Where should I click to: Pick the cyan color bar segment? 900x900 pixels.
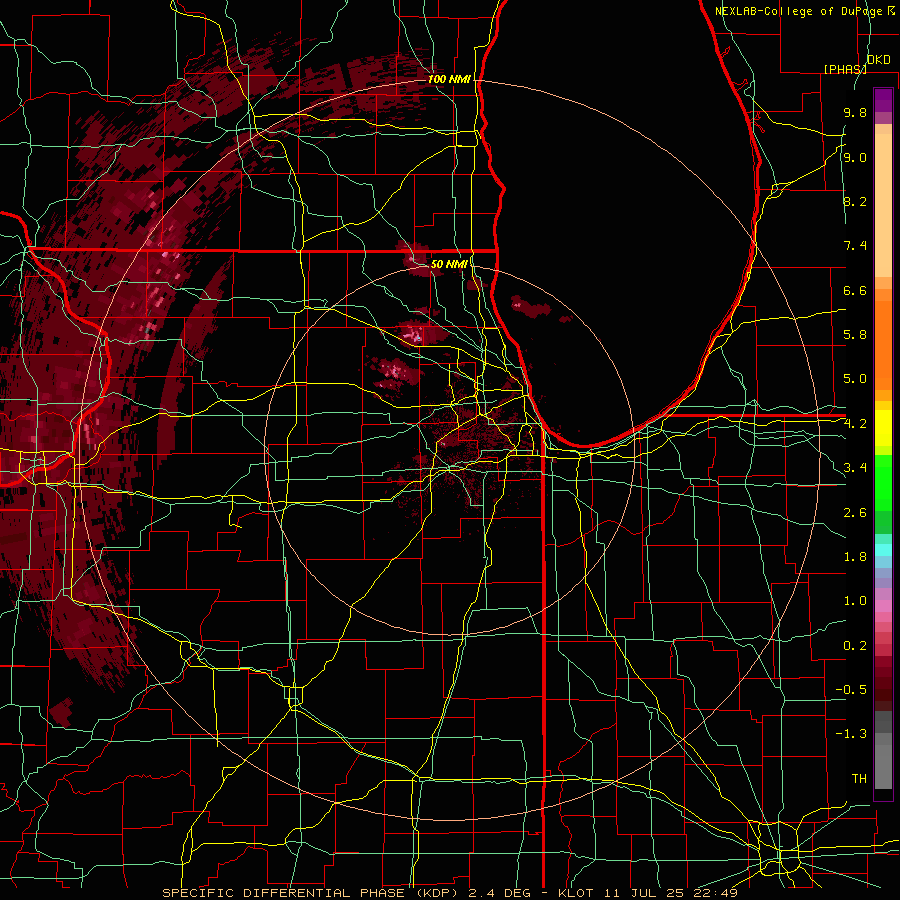pos(883,550)
